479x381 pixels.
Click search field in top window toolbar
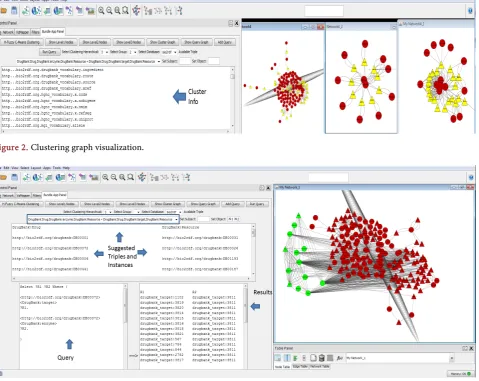coord(324,11)
